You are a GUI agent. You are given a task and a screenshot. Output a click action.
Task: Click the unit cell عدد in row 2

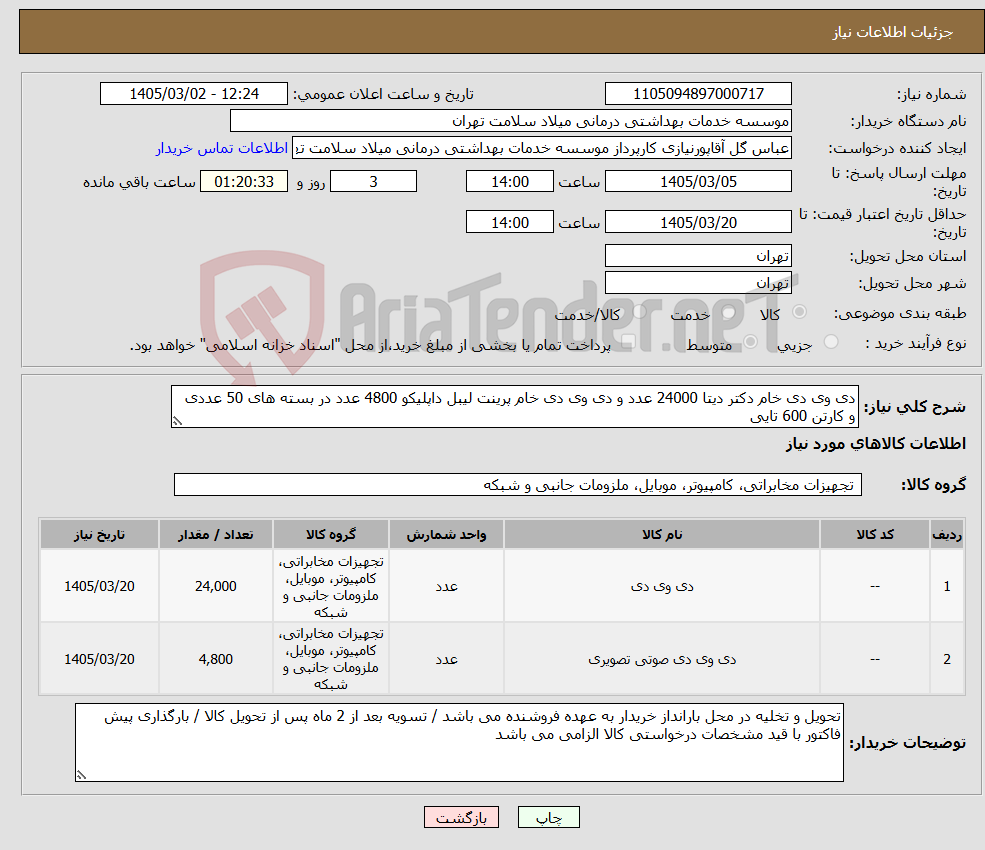pyautogui.click(x=446, y=659)
